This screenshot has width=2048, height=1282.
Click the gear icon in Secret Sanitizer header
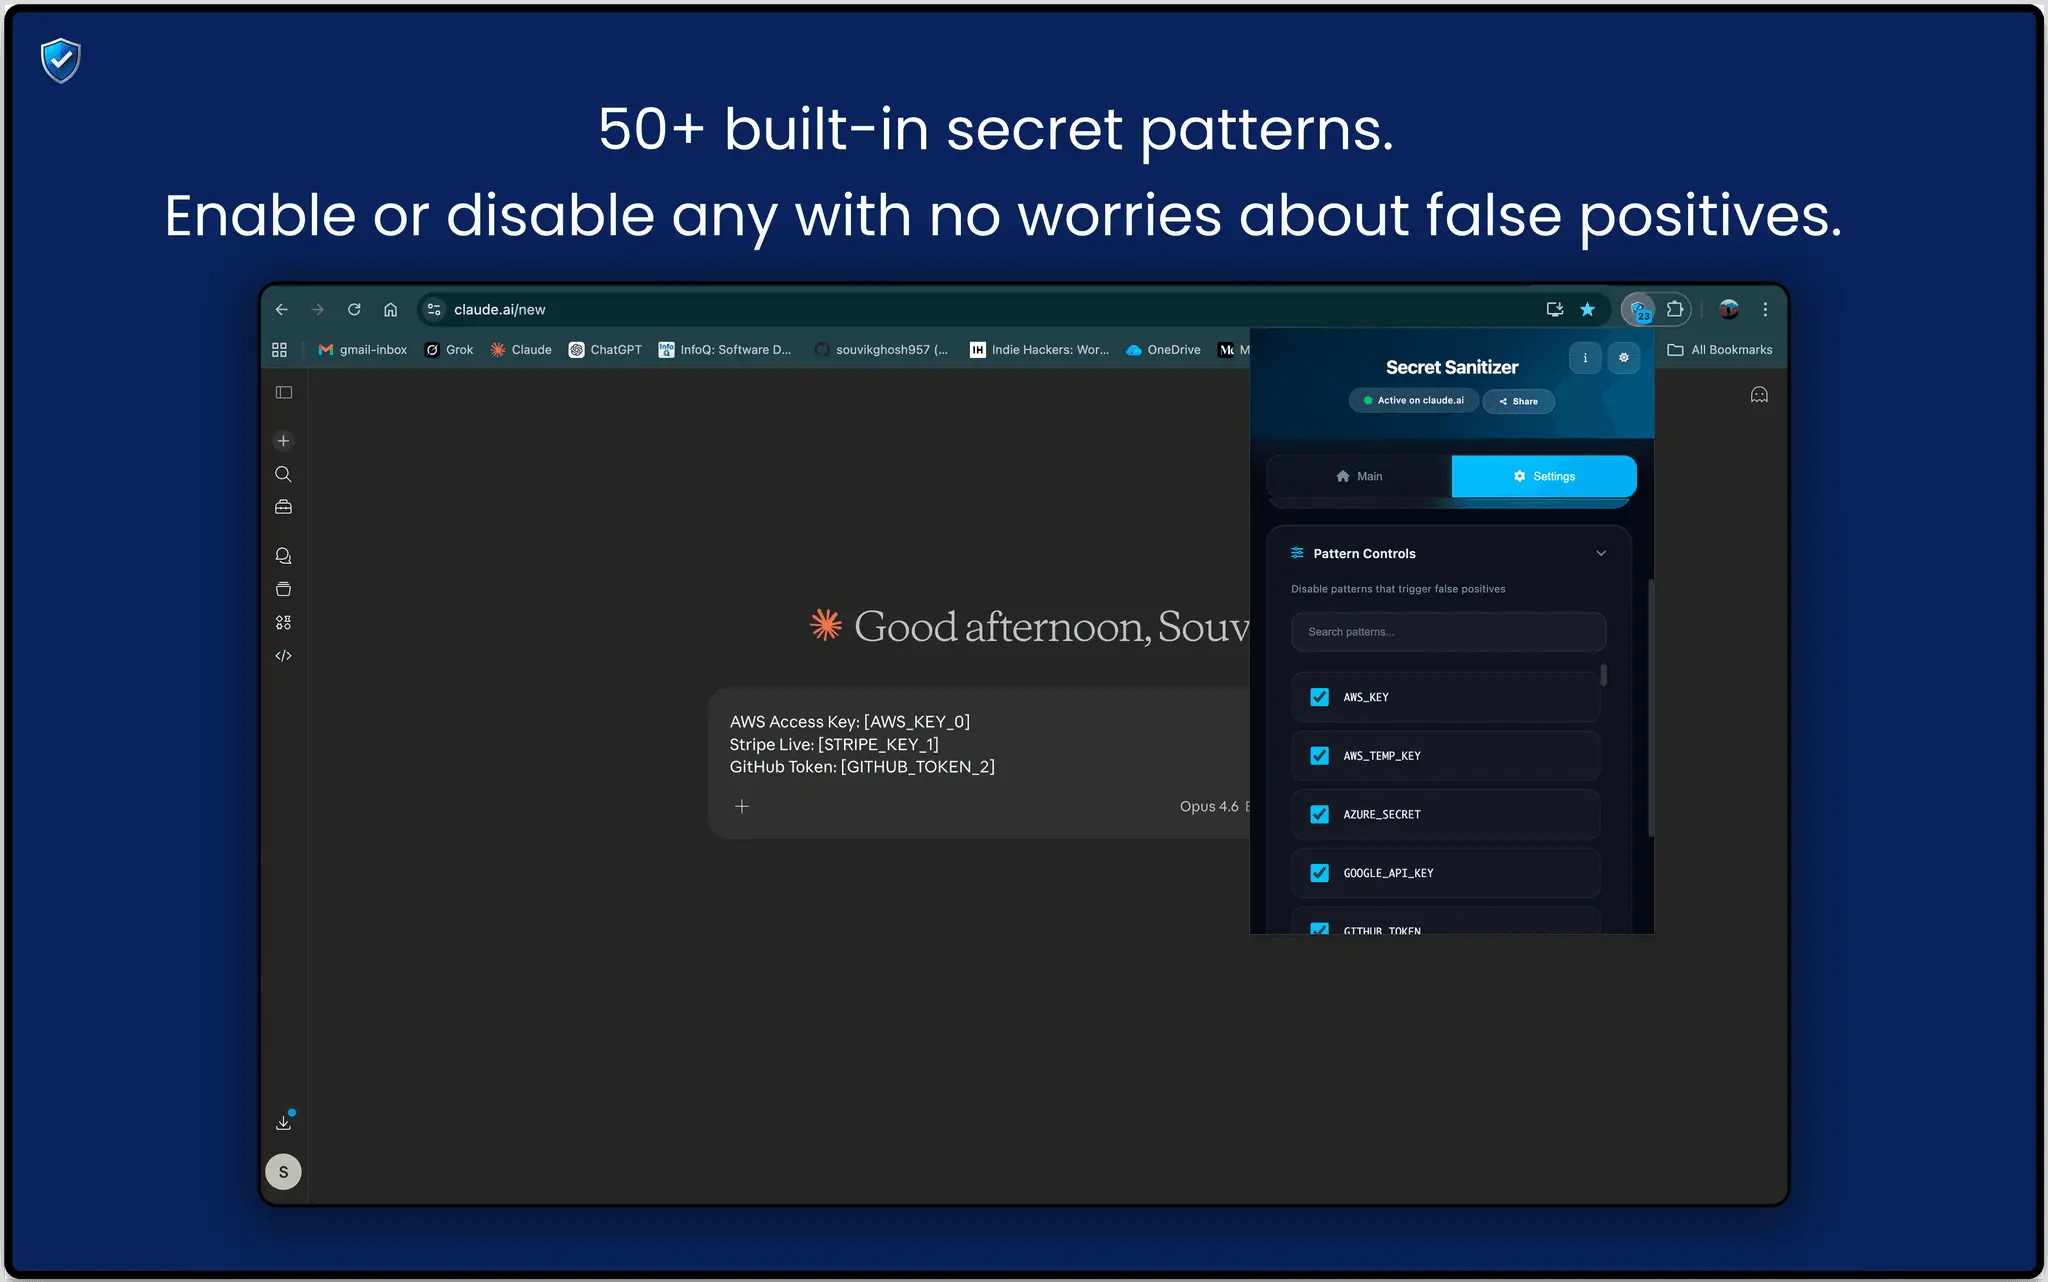click(1624, 358)
